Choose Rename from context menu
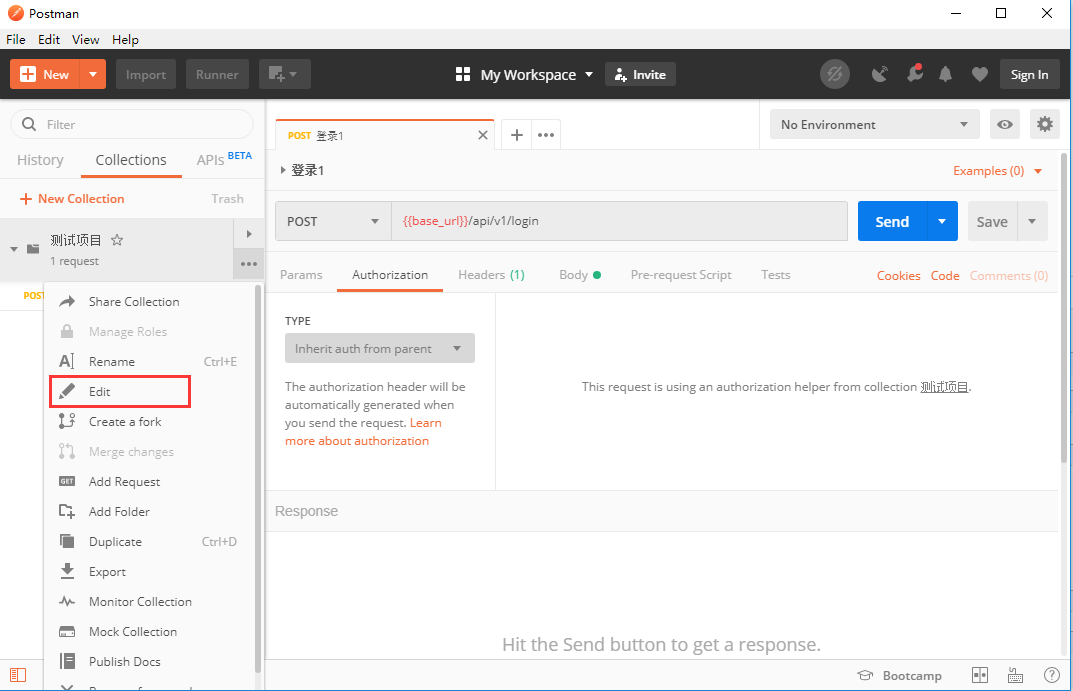 pyautogui.click(x=149, y=361)
